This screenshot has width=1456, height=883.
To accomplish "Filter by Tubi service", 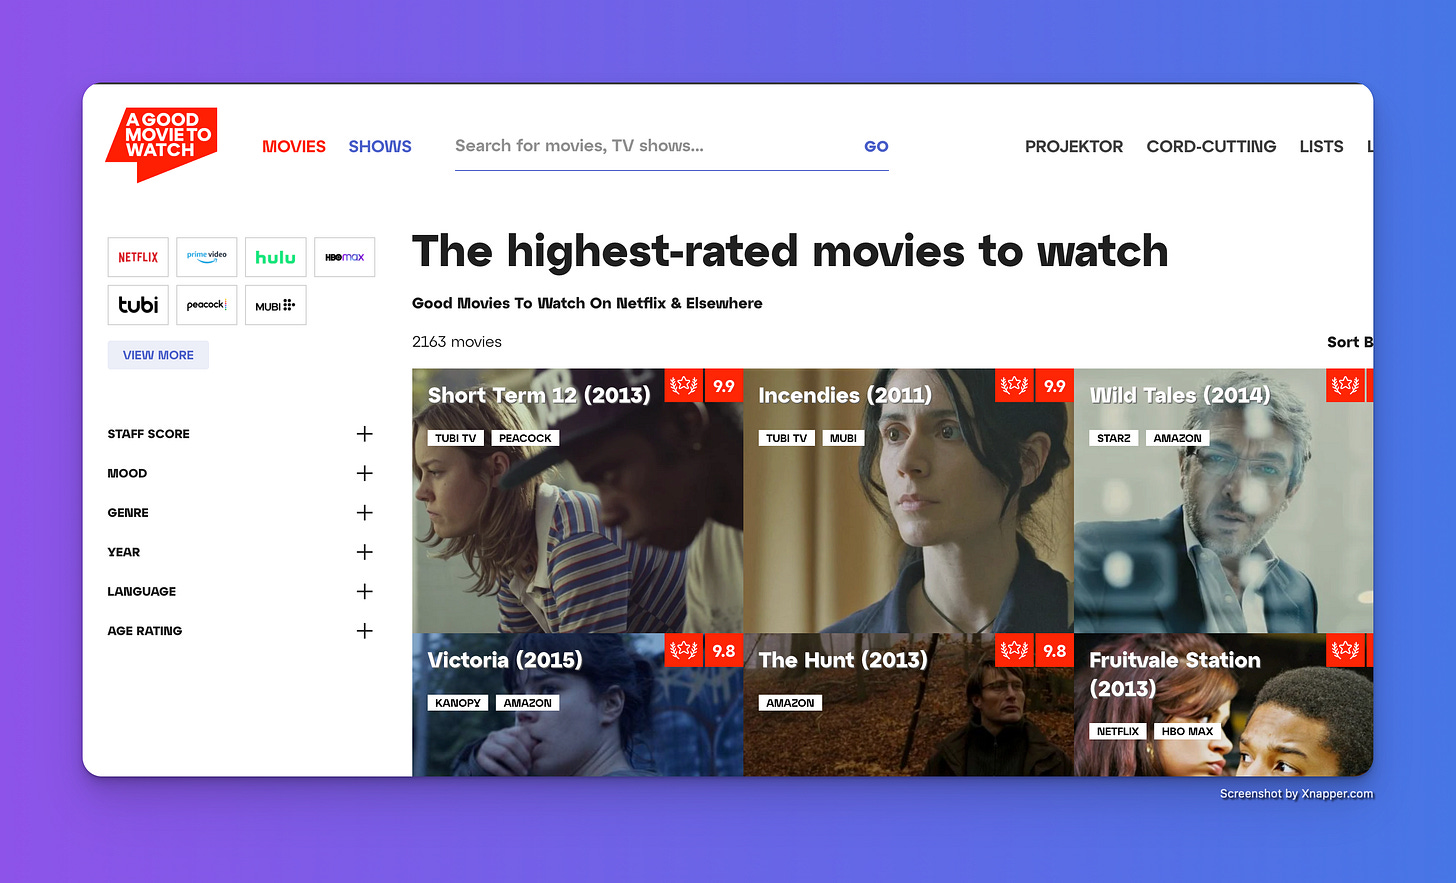I will pyautogui.click(x=138, y=305).
